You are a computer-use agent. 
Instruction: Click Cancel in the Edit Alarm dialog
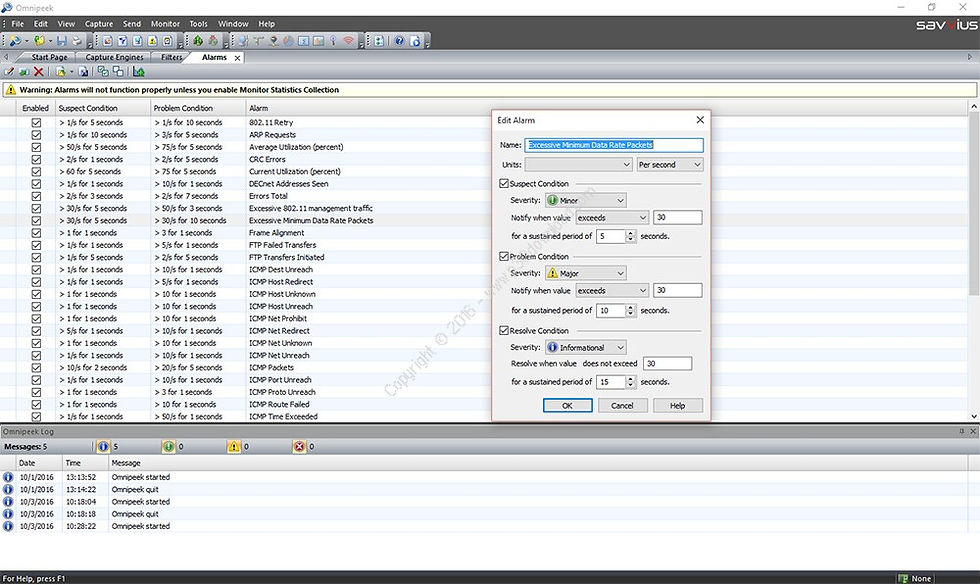pos(622,406)
